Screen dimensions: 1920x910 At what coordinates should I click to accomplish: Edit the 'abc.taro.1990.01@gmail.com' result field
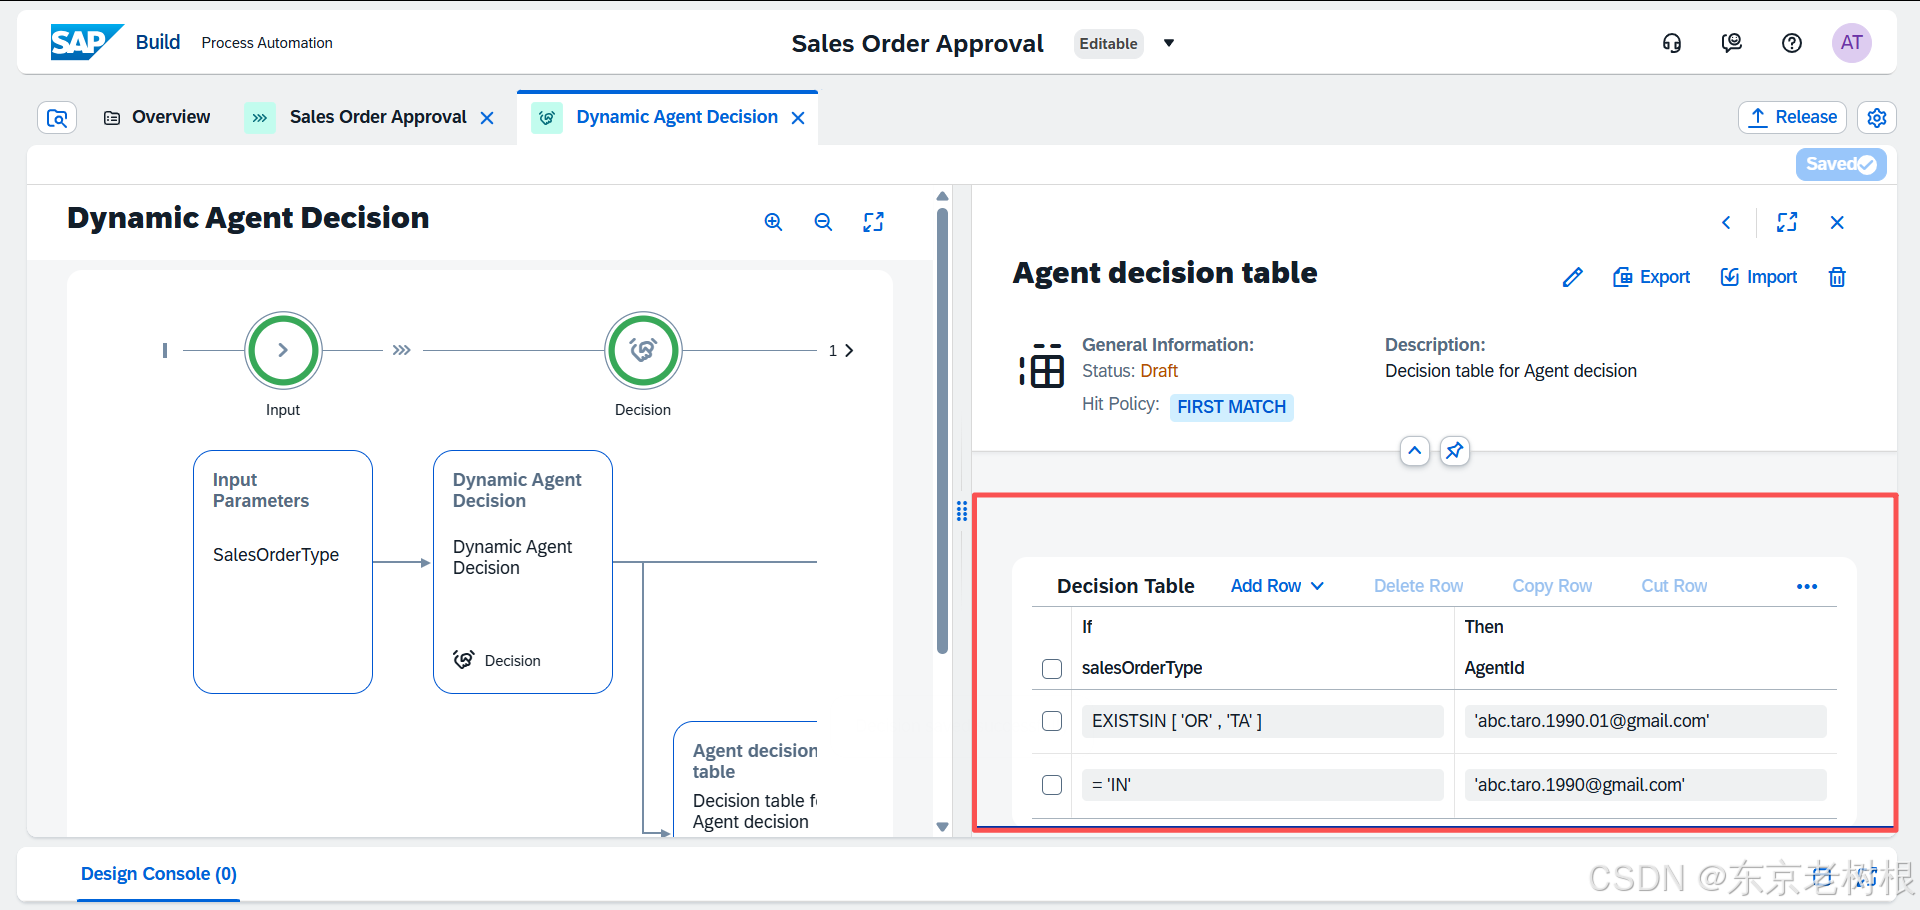1645,721
